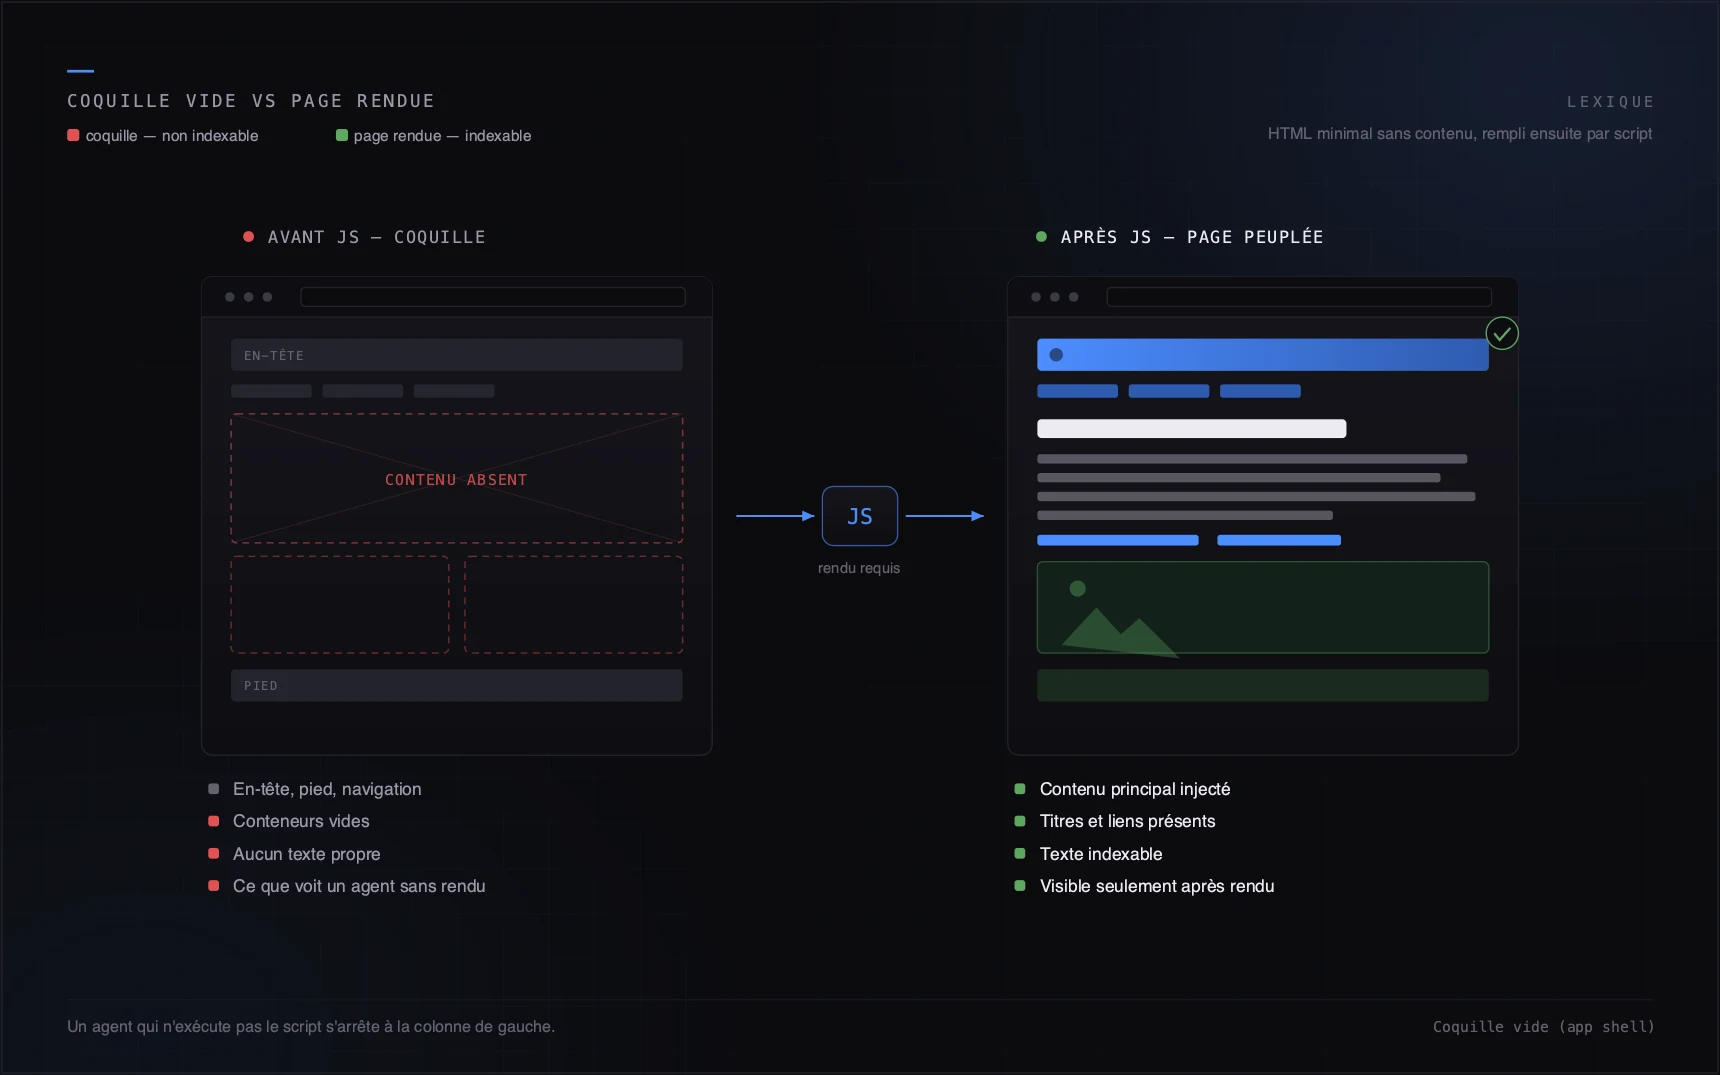Click the green dot before APRÈS JS
This screenshot has height=1075, width=1720.
coord(1041,237)
